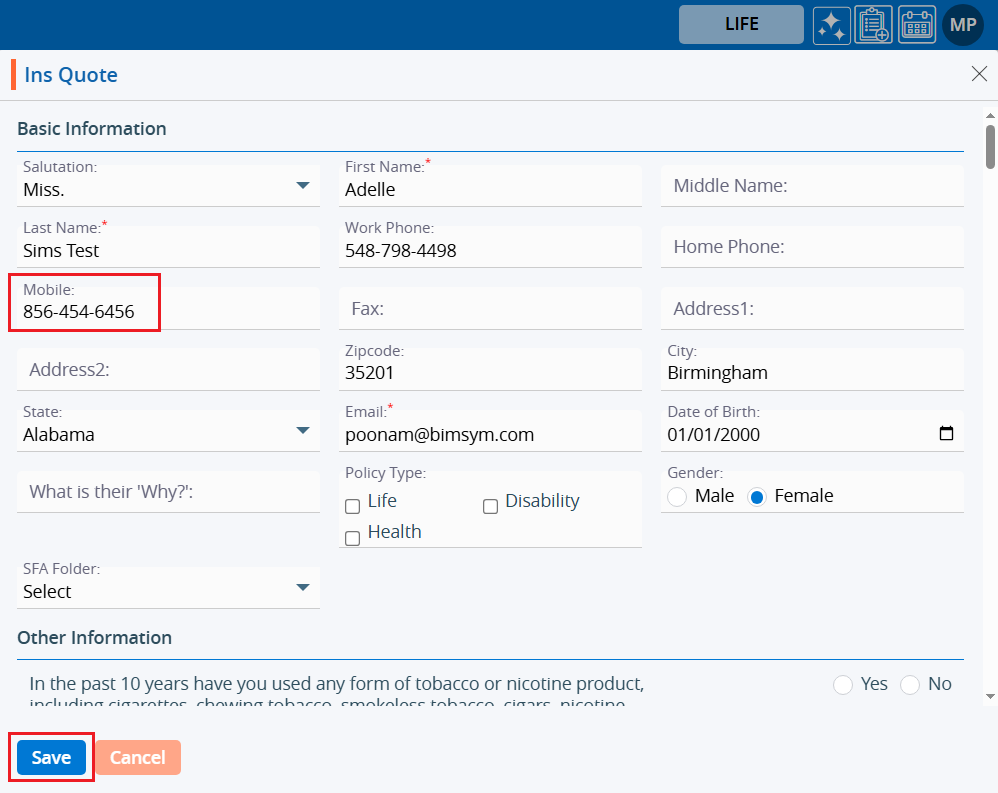Expand the SFA Folder dropdown
The width and height of the screenshot is (998, 793).
coord(302,588)
